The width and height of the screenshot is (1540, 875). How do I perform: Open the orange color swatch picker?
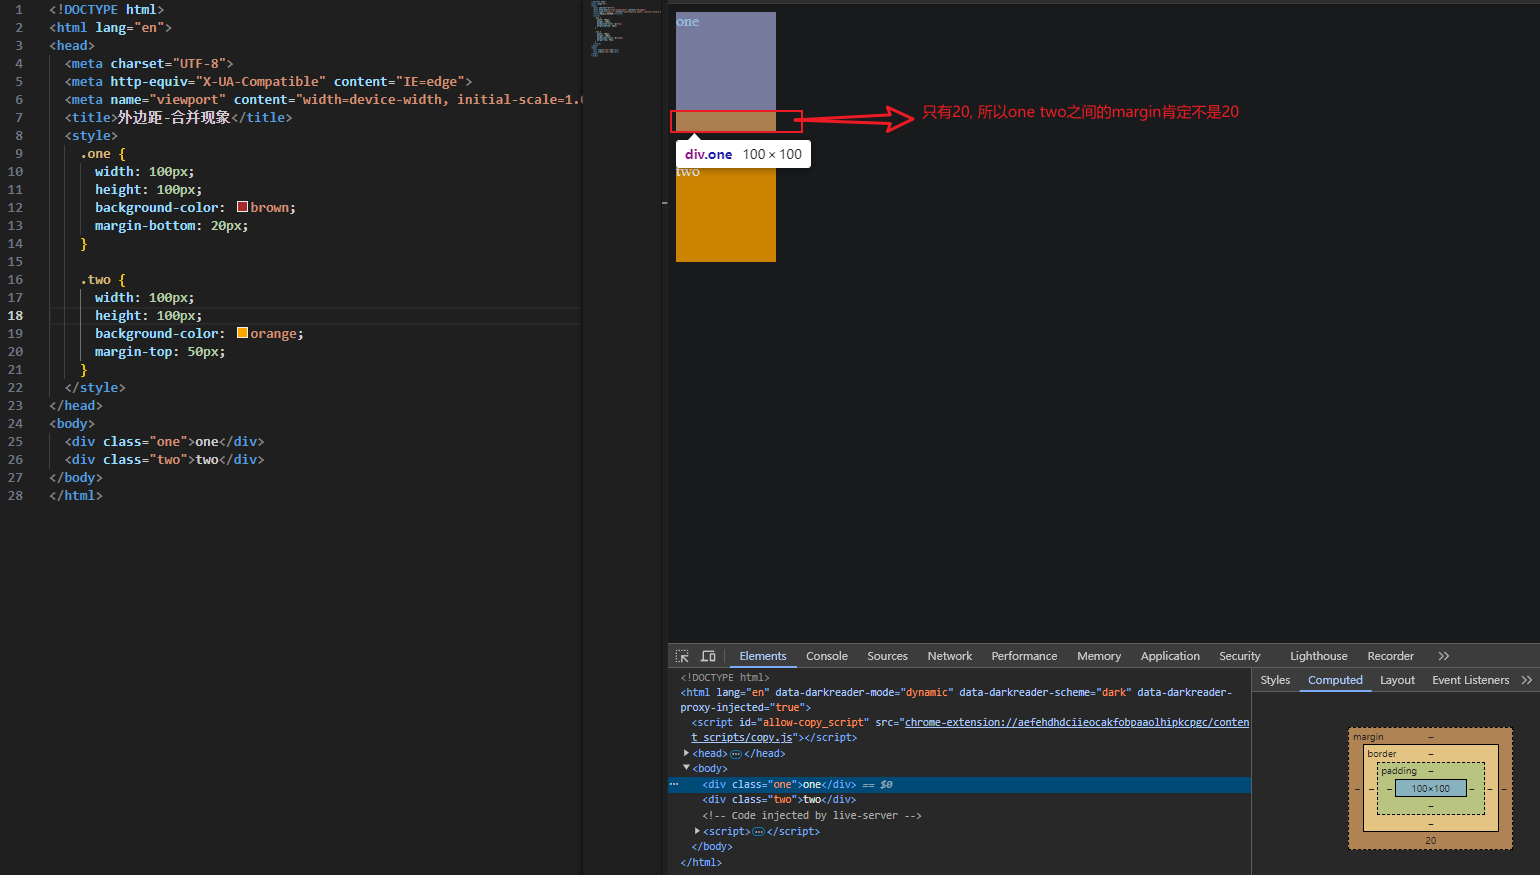[242, 333]
